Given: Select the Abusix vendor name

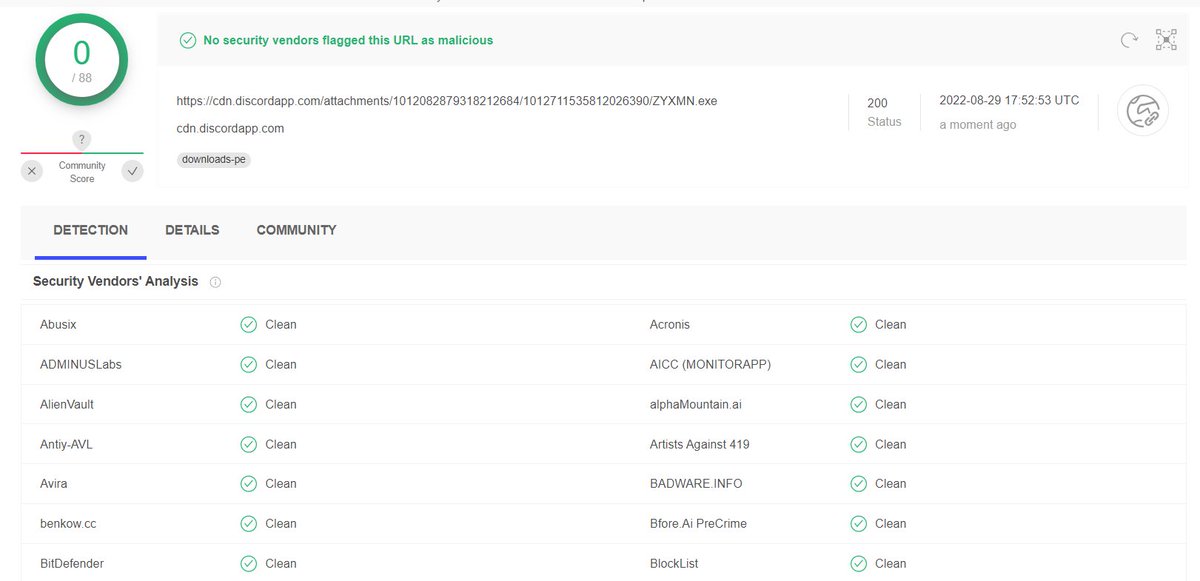Looking at the screenshot, I should tap(58, 324).
